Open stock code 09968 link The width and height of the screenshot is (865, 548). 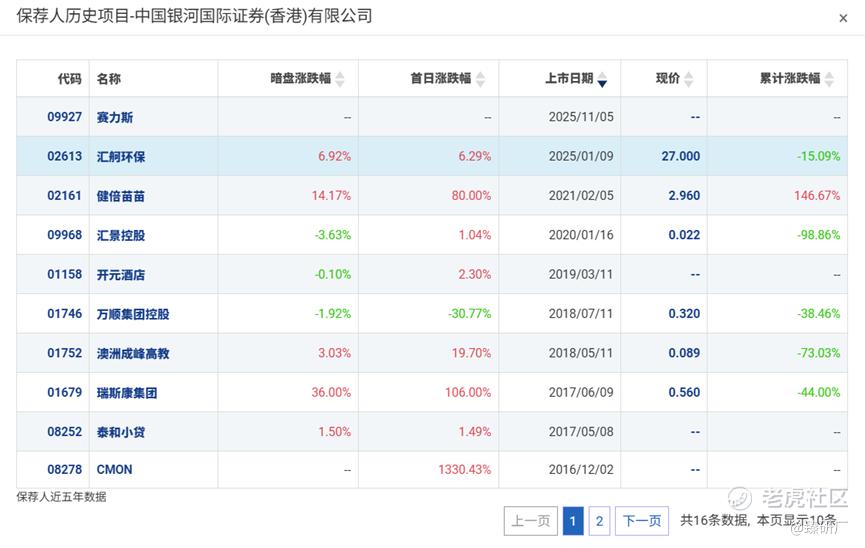[x=64, y=235]
